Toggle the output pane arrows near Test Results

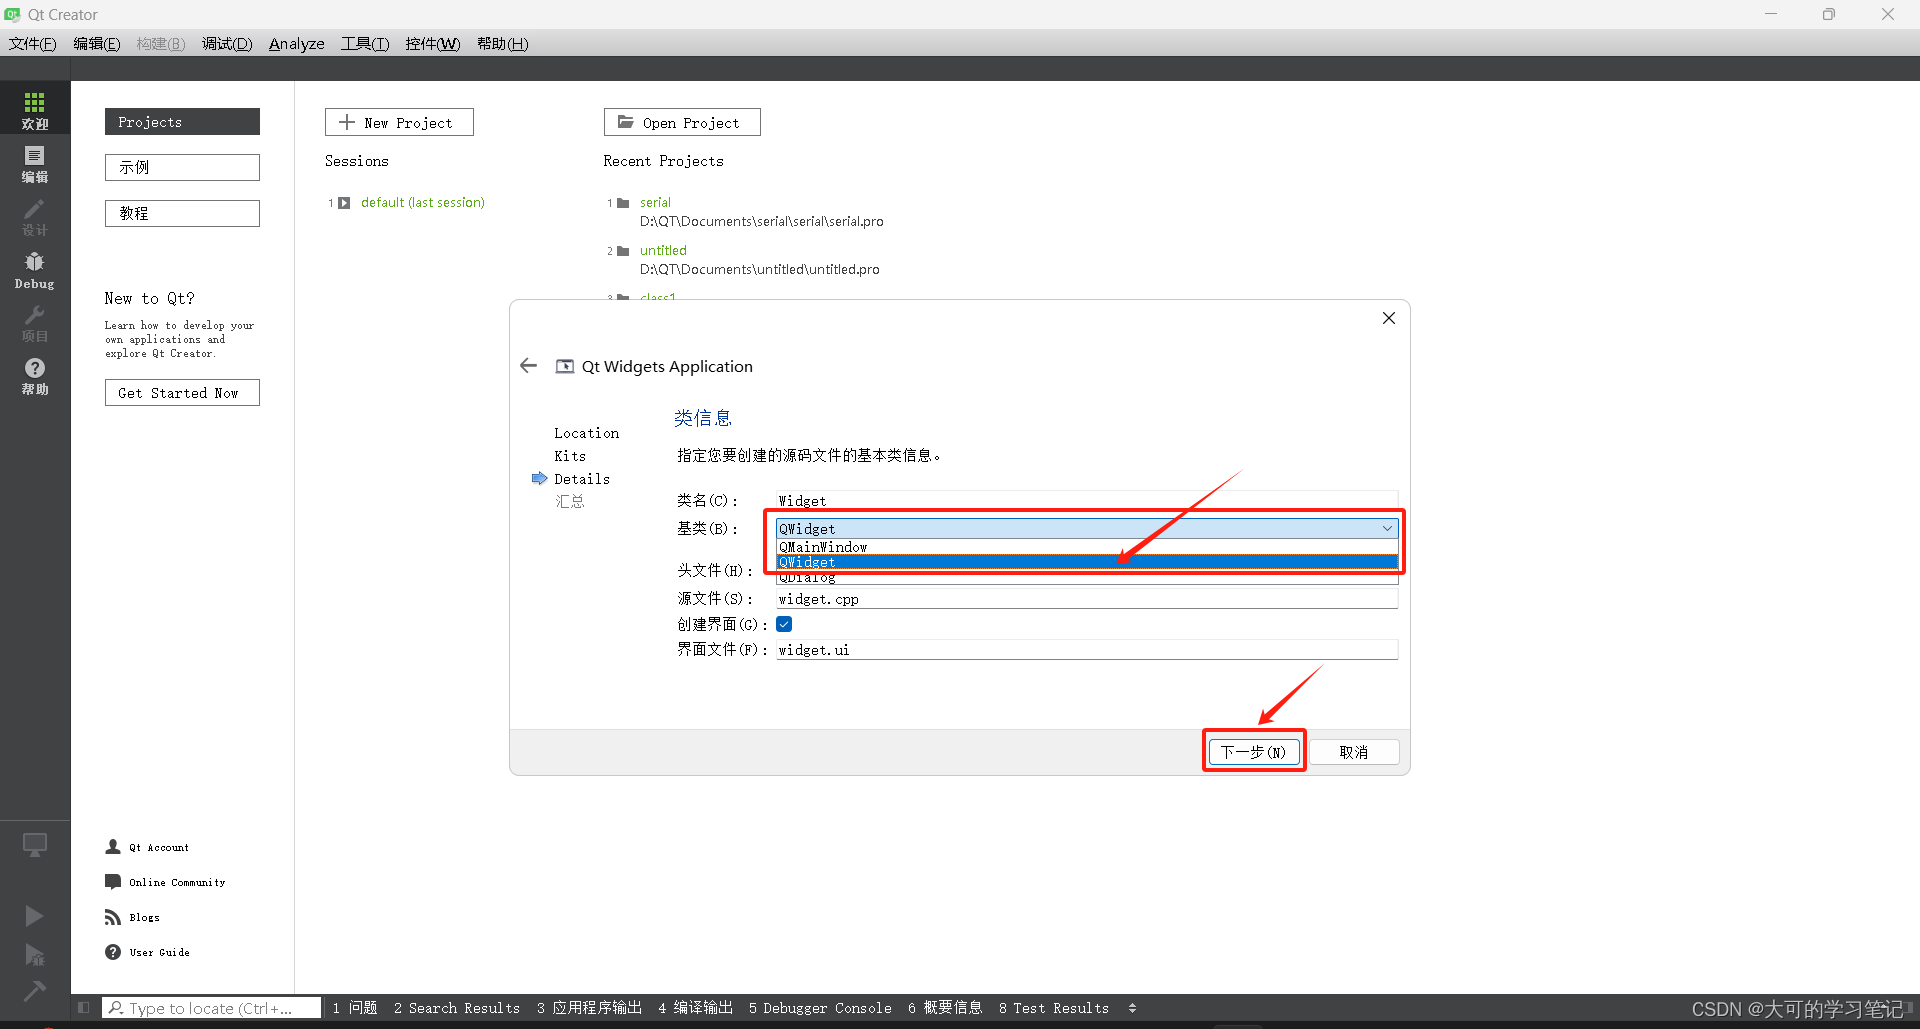(x=1133, y=1008)
